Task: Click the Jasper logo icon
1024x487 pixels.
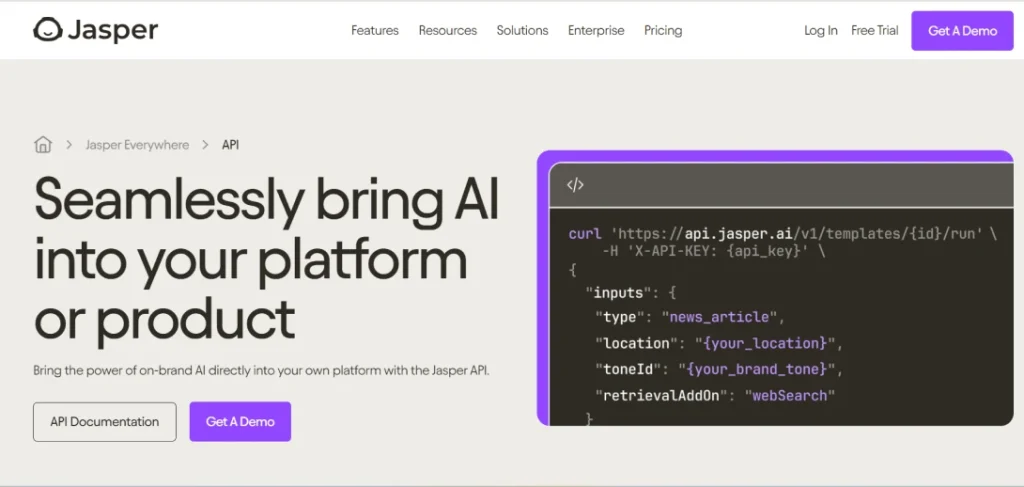Action: [x=48, y=30]
